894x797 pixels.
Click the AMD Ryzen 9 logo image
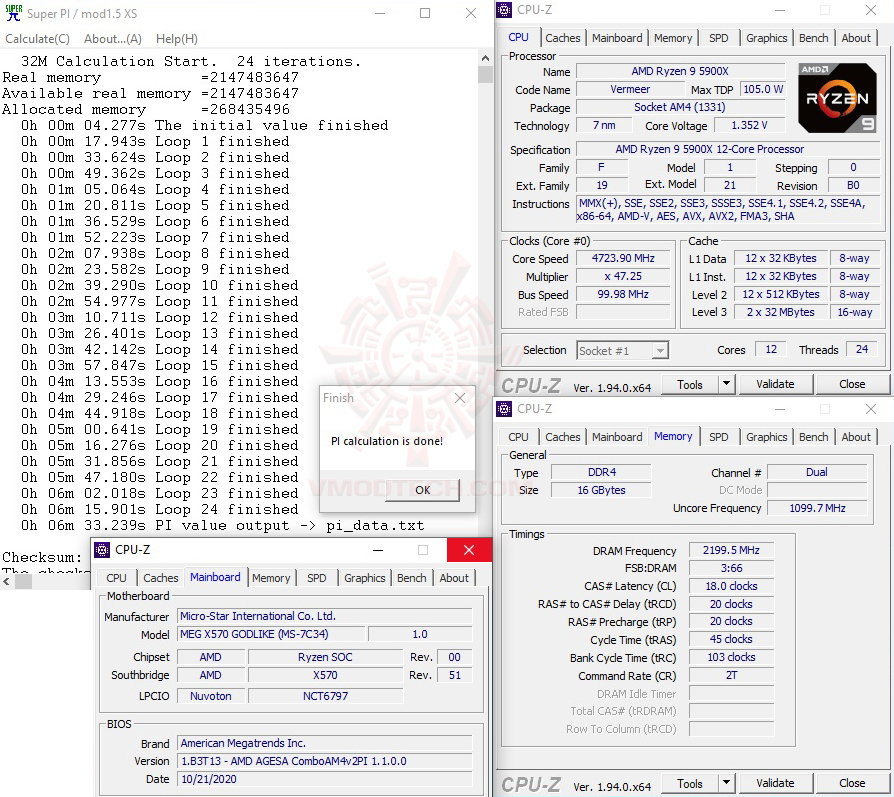pyautogui.click(x=837, y=98)
